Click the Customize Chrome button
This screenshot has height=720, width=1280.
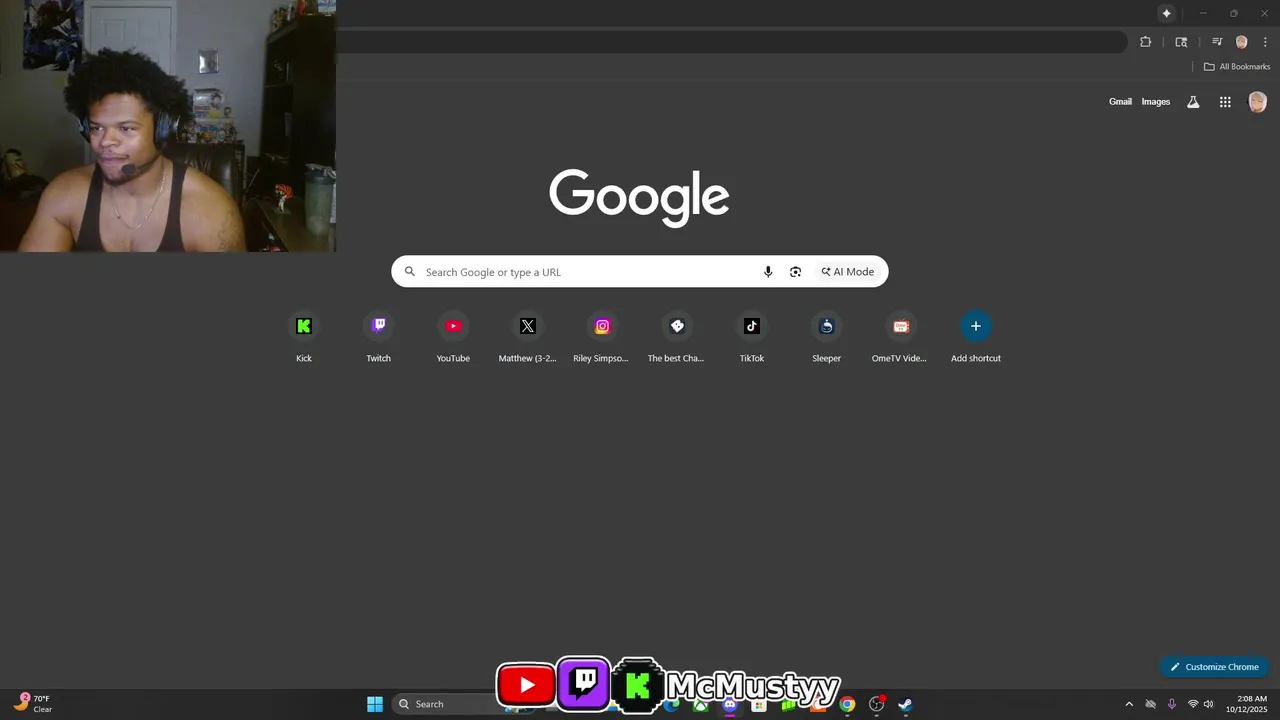(1214, 667)
